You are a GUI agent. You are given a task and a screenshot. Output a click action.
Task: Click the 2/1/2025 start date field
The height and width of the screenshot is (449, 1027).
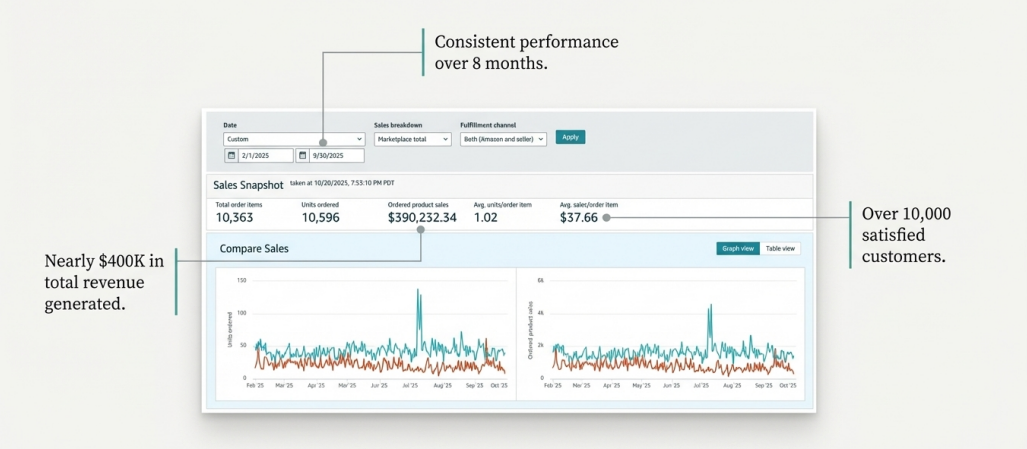click(x=264, y=156)
